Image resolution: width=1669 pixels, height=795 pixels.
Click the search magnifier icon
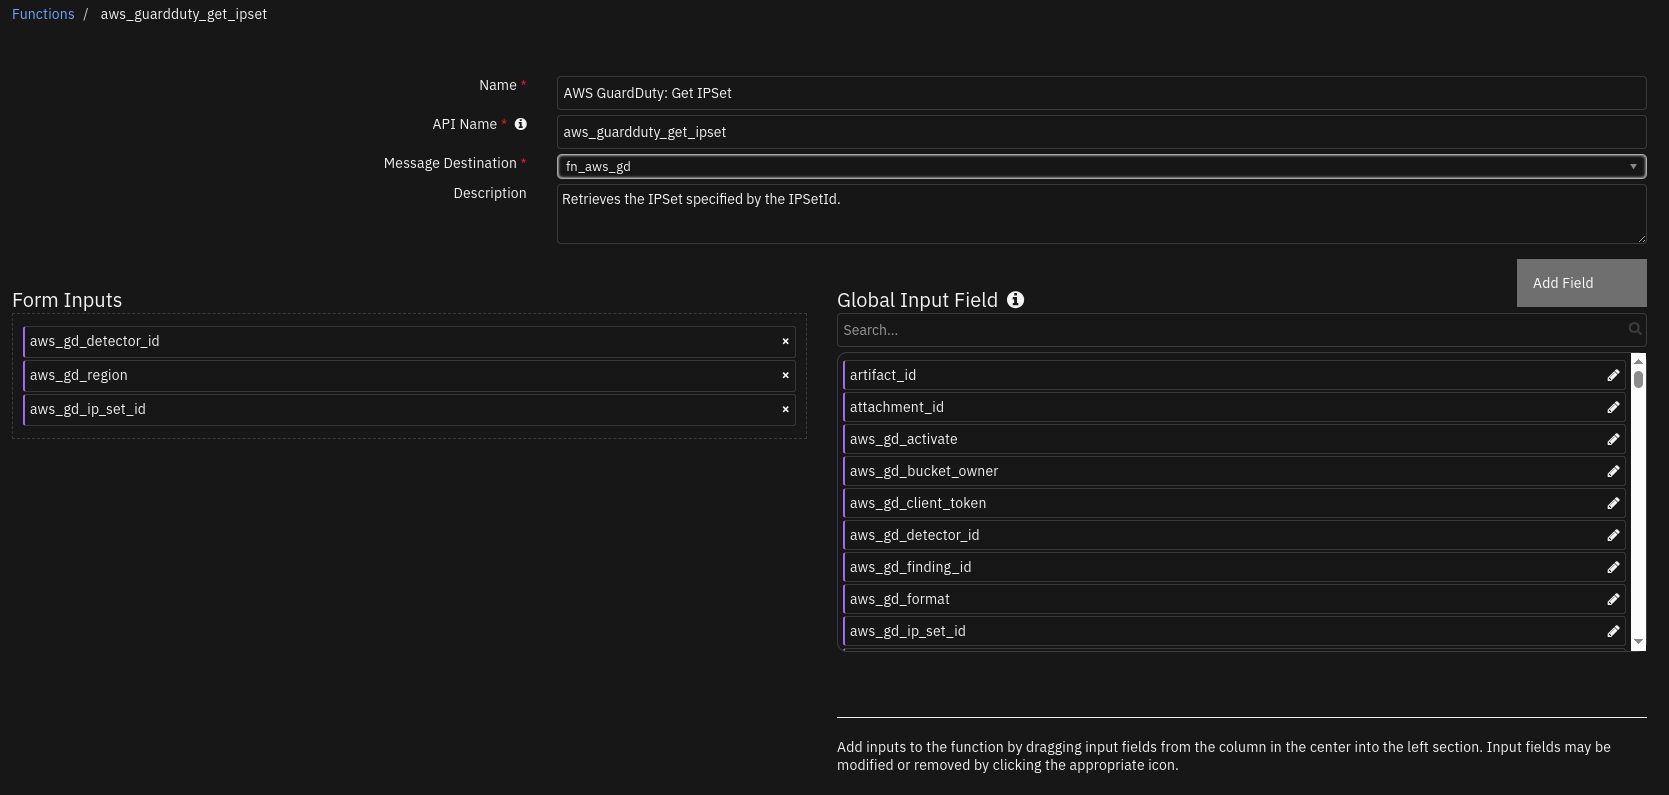pyautogui.click(x=1635, y=329)
